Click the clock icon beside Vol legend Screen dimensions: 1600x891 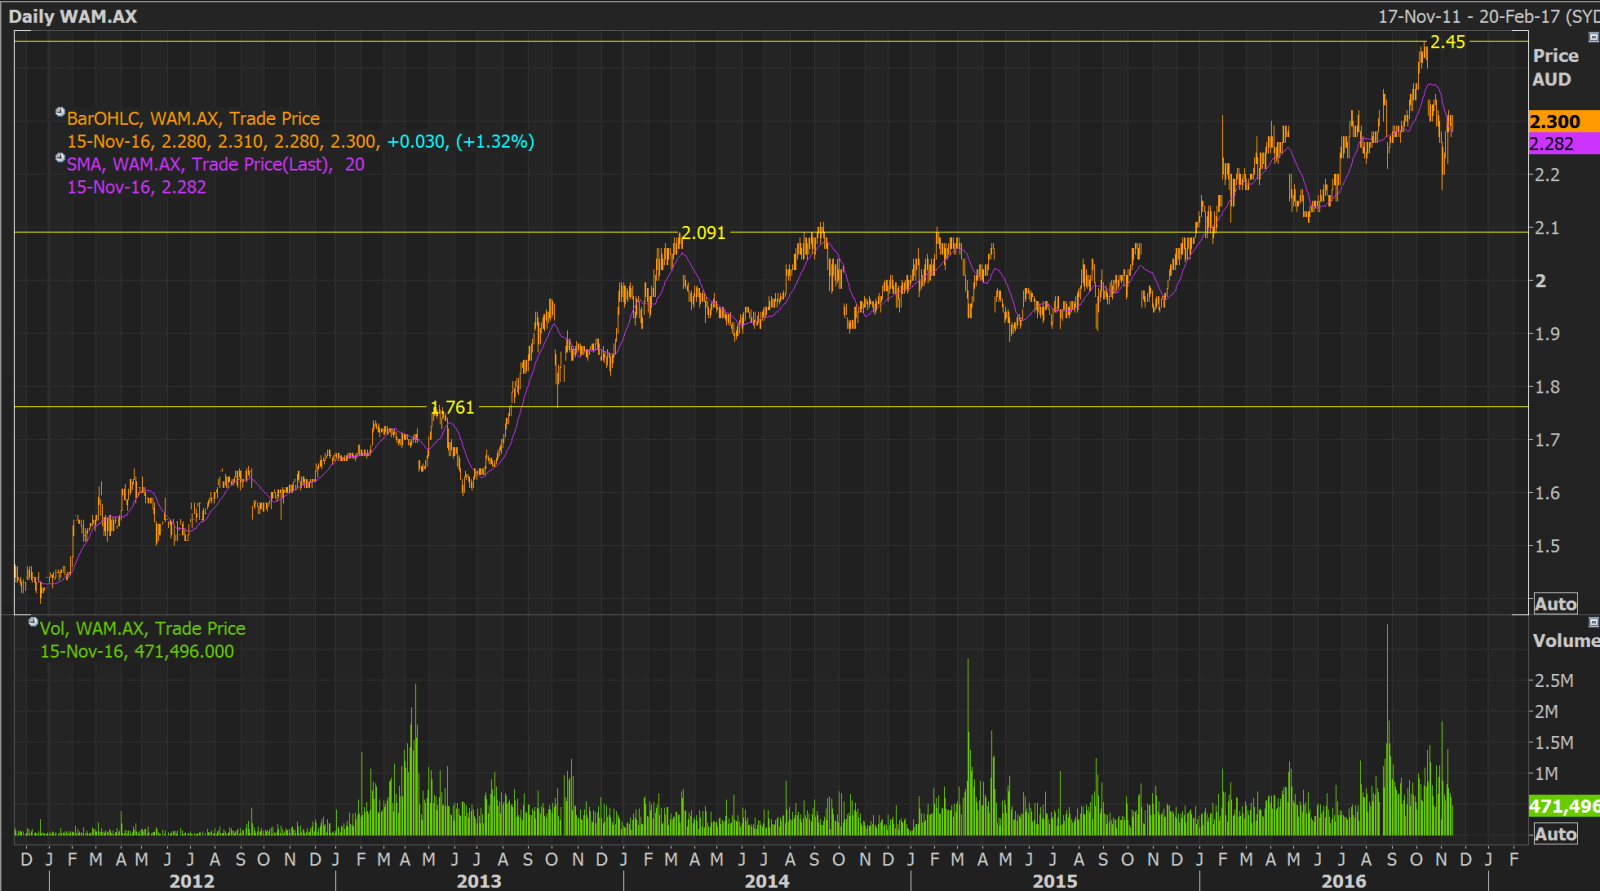coord(33,621)
